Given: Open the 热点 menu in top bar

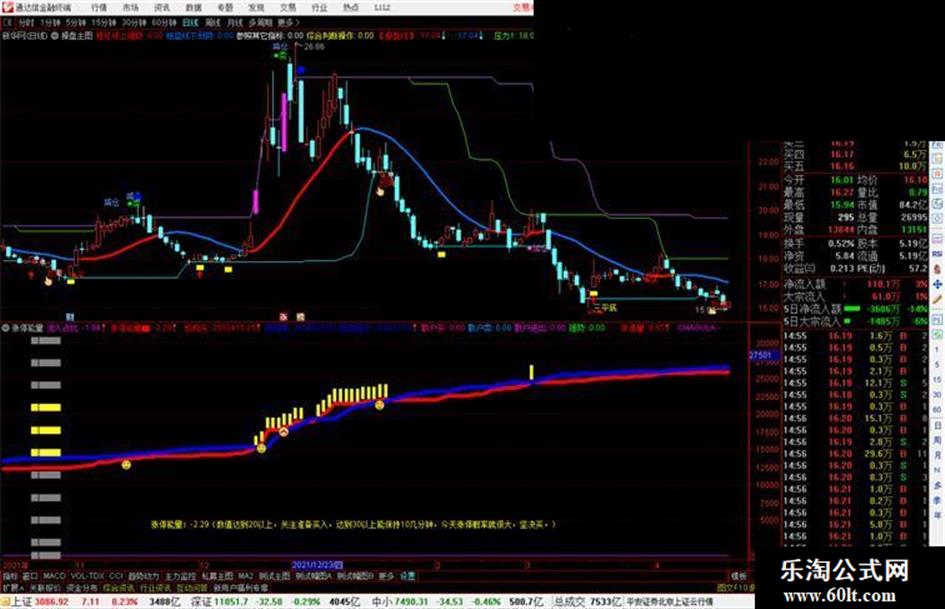Looking at the screenshot, I should [351, 7].
